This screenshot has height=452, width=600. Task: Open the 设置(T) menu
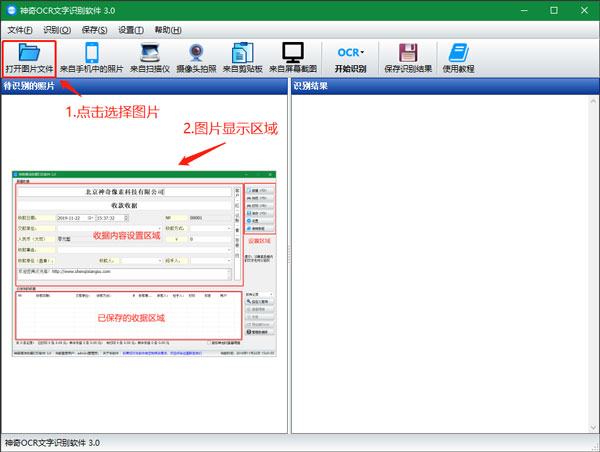[x=131, y=30]
